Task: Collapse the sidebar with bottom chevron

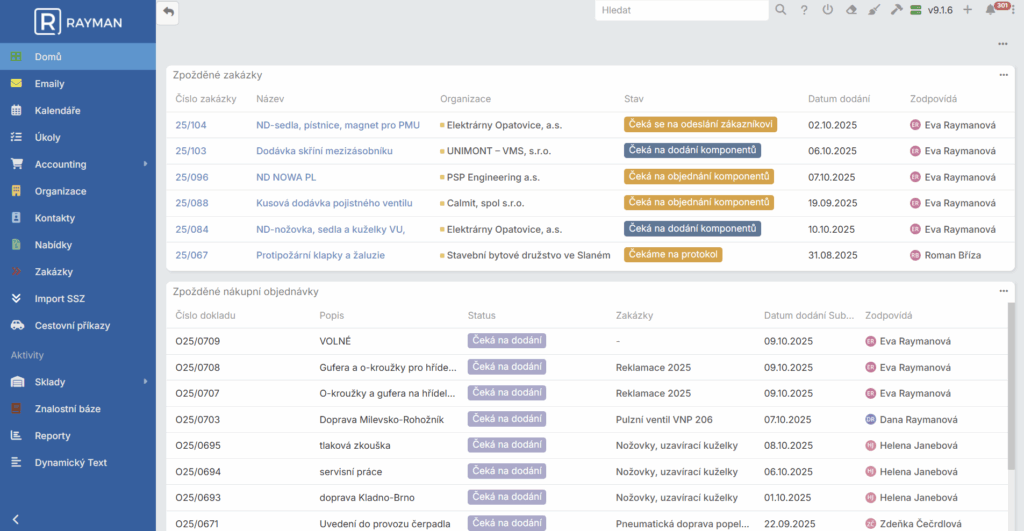Action: click(15, 518)
